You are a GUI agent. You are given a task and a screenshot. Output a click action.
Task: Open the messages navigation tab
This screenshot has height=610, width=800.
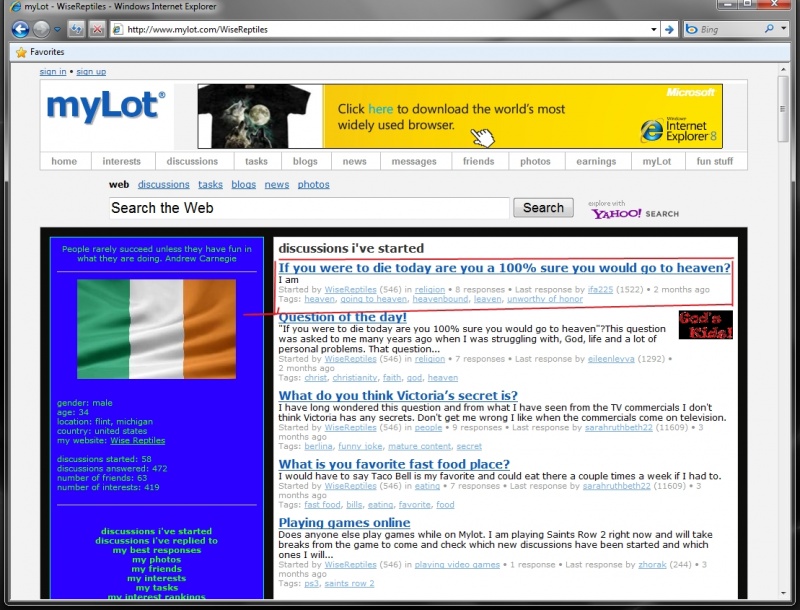(414, 161)
